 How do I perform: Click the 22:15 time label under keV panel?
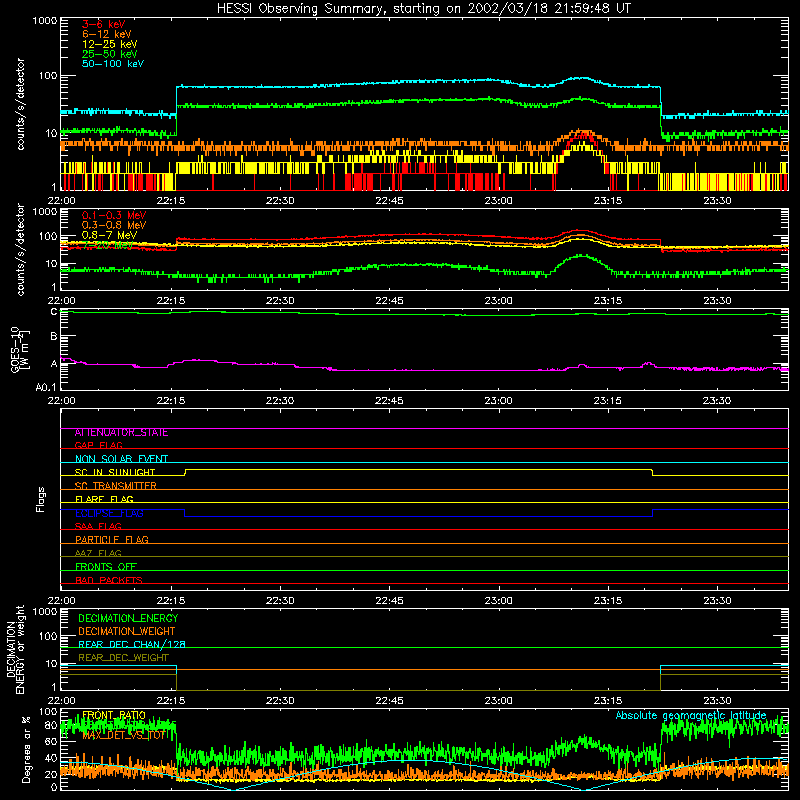click(x=171, y=201)
